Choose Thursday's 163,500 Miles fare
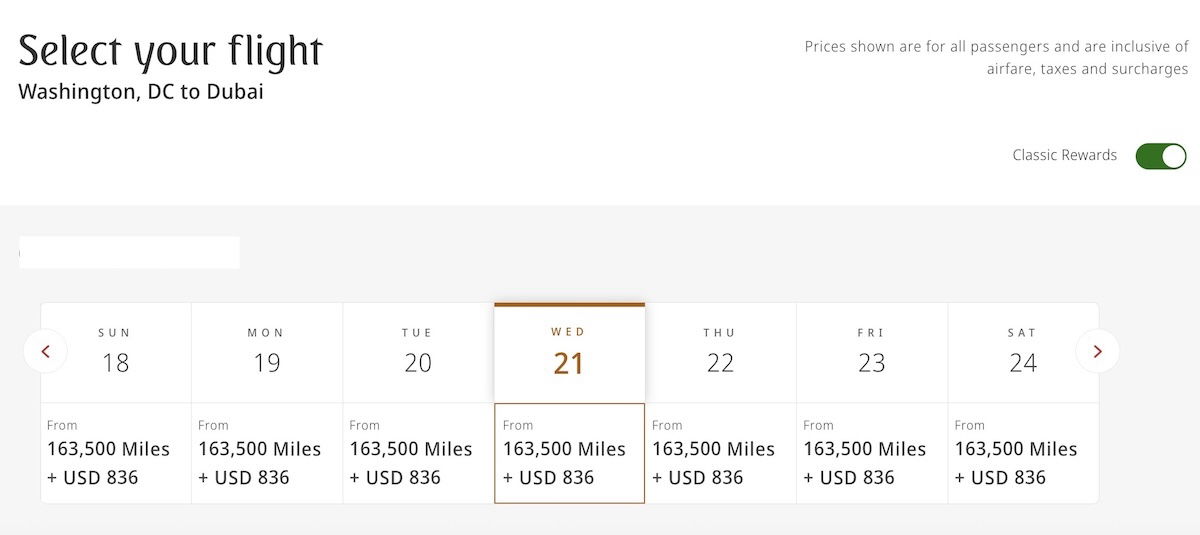Screen dimensions: 1200x535 coord(721,452)
